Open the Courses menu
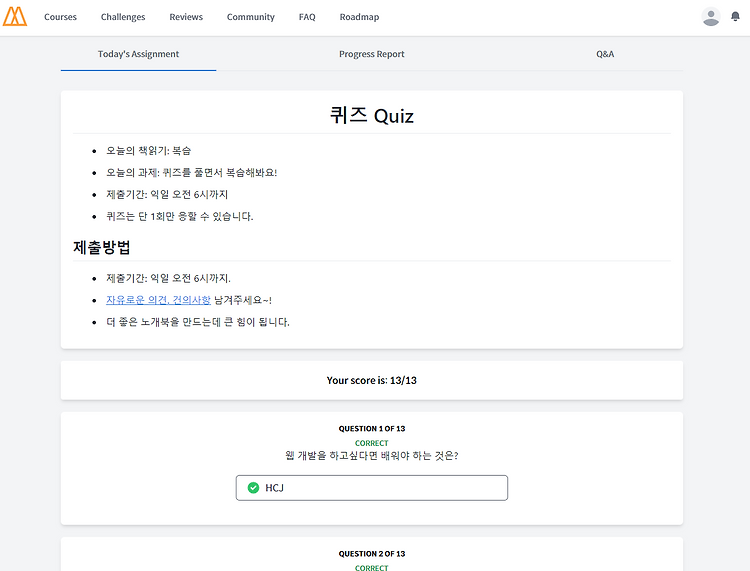The width and height of the screenshot is (750, 571). click(60, 17)
